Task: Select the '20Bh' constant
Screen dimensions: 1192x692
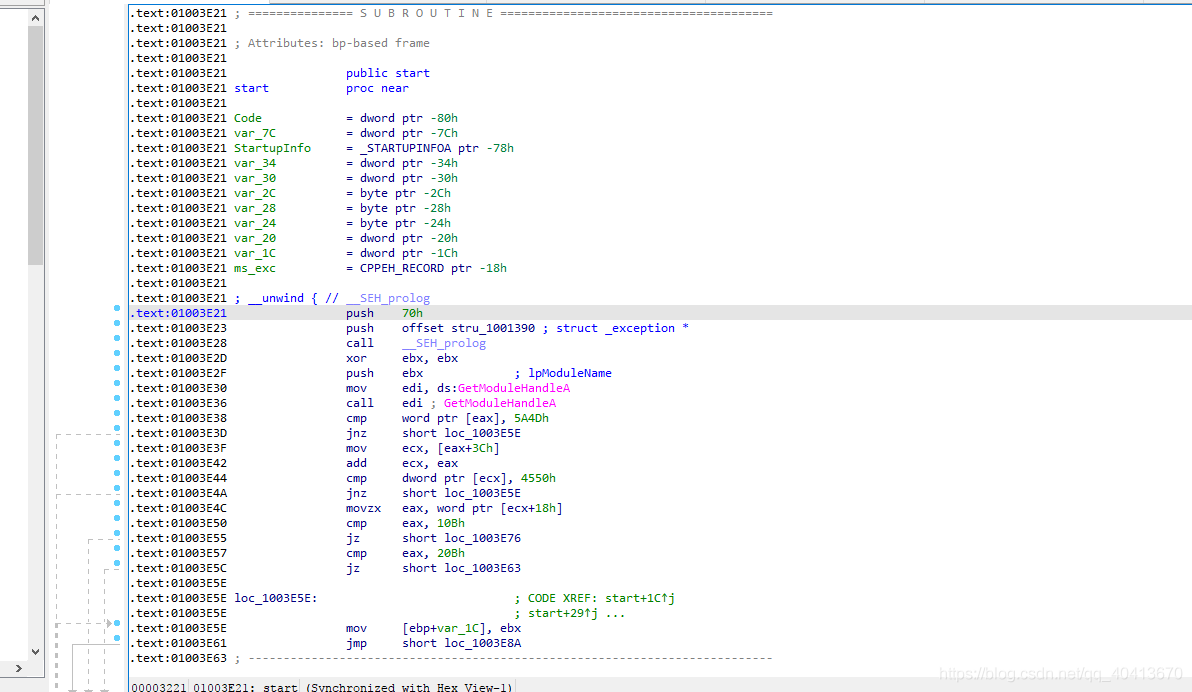Action: pyautogui.click(x=451, y=554)
